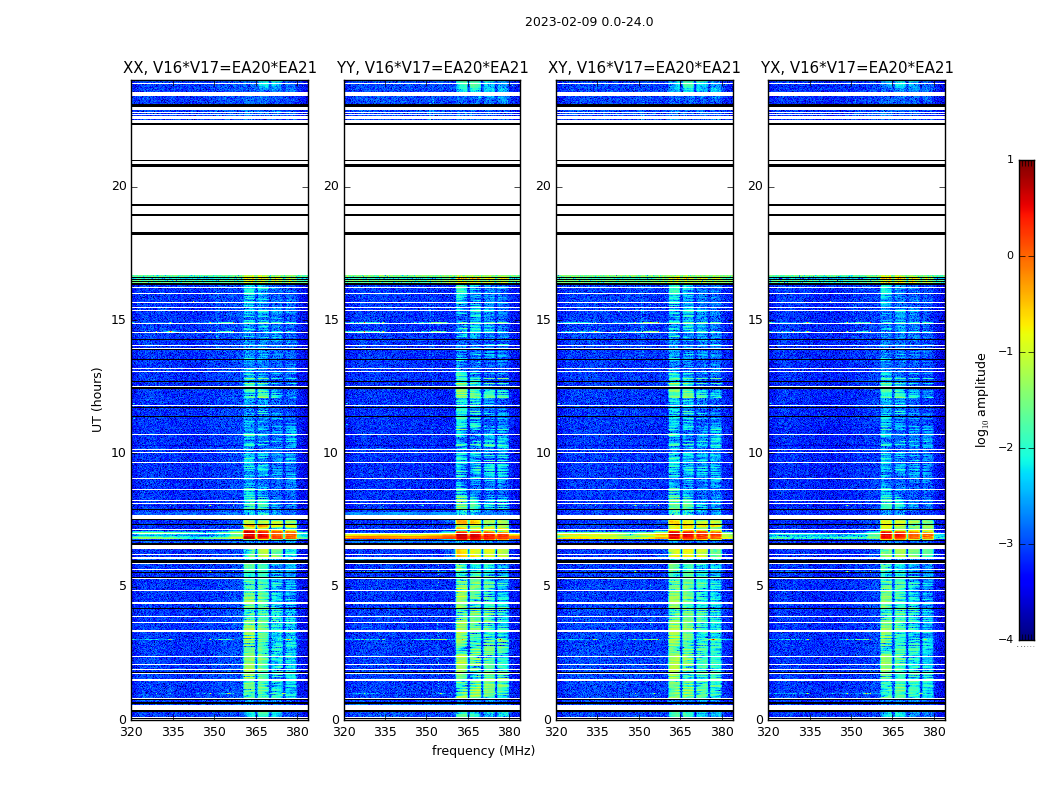
Task: Click the XY panel title text
Action: [644, 68]
